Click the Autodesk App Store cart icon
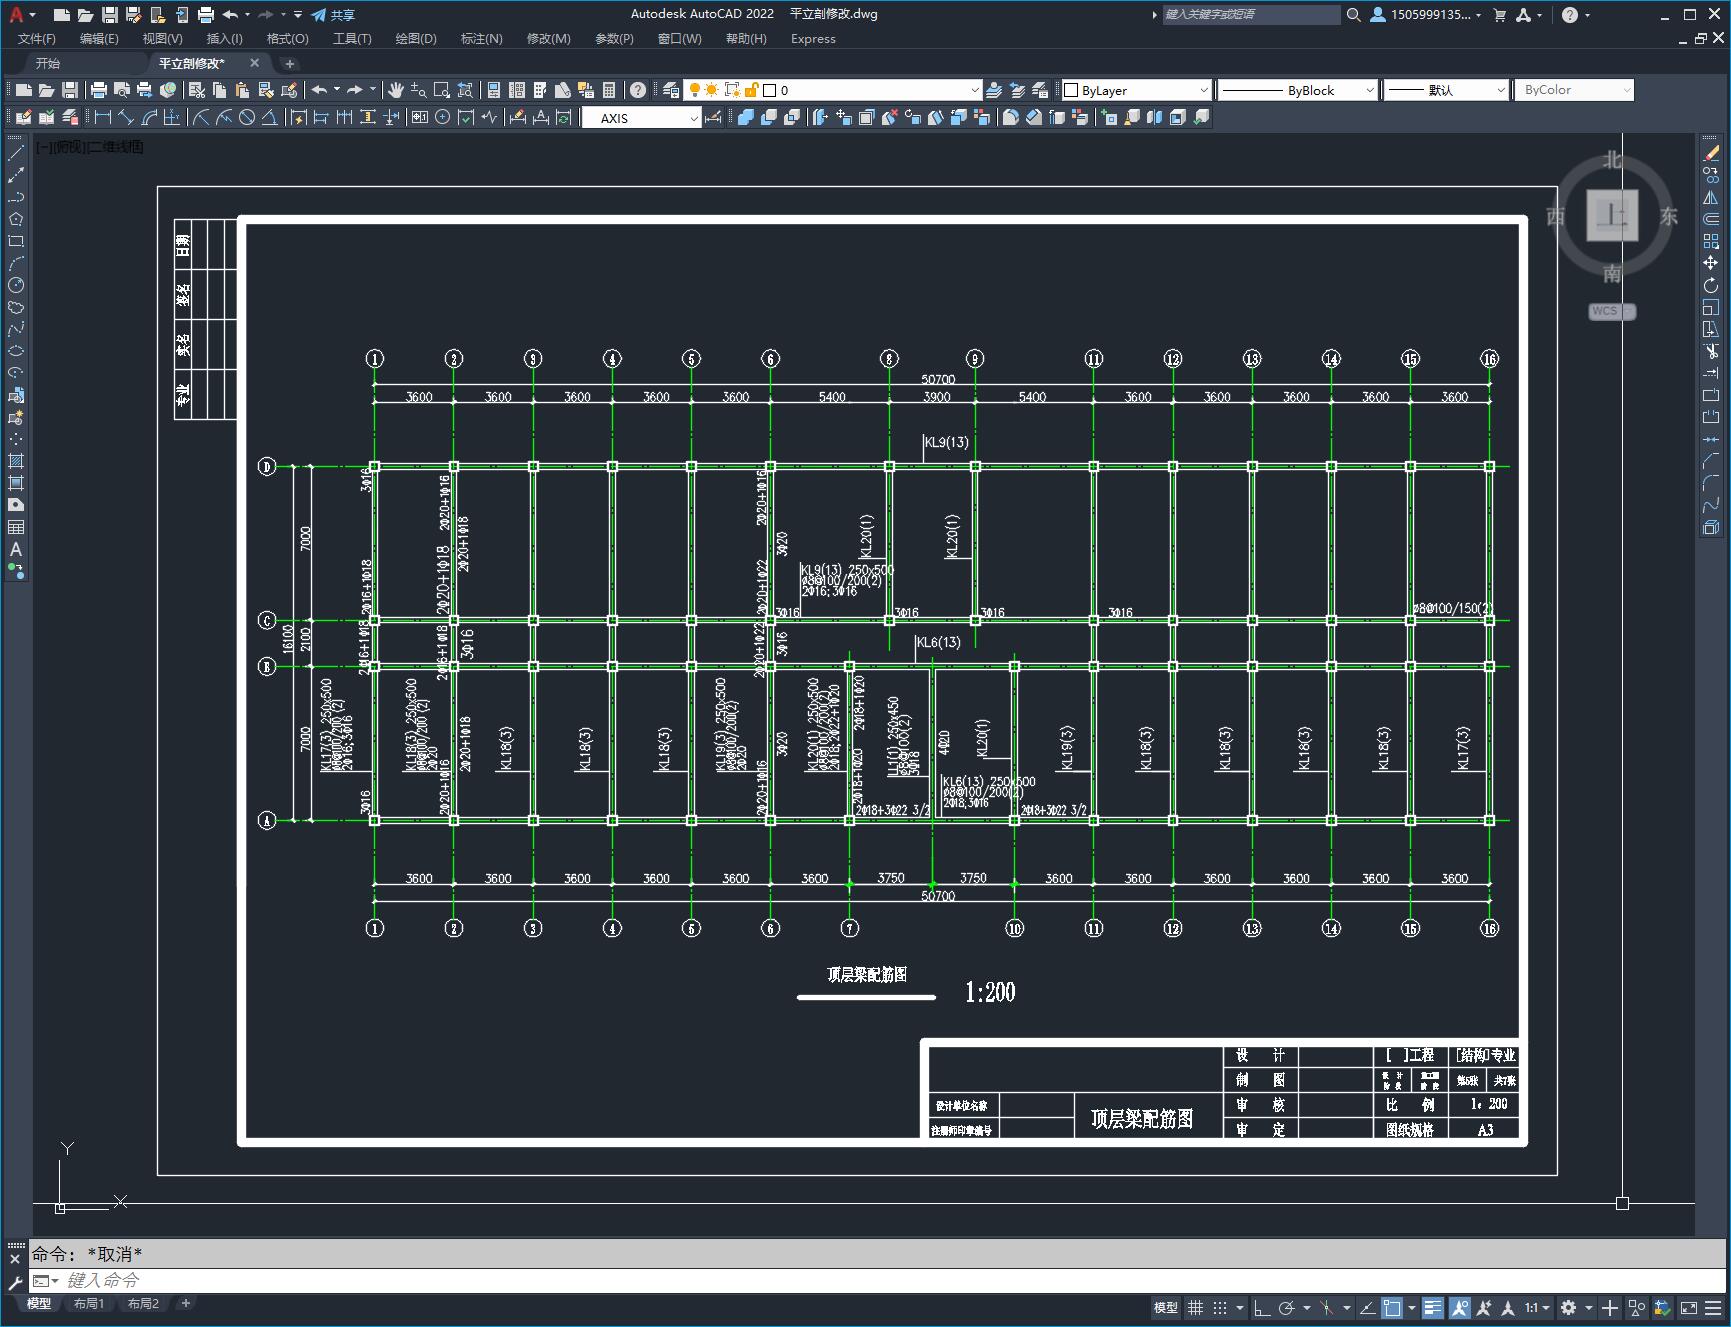This screenshot has height=1327, width=1731. click(x=1499, y=15)
